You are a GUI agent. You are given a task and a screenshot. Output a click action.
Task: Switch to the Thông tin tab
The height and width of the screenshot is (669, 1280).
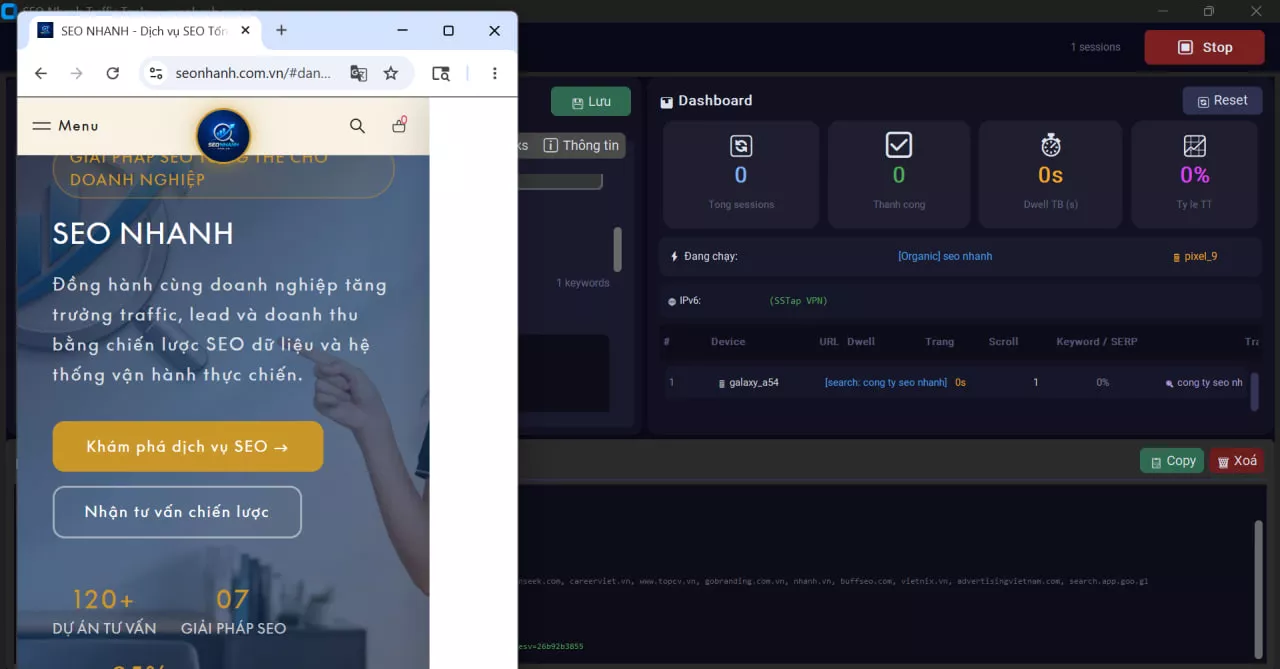tap(581, 145)
